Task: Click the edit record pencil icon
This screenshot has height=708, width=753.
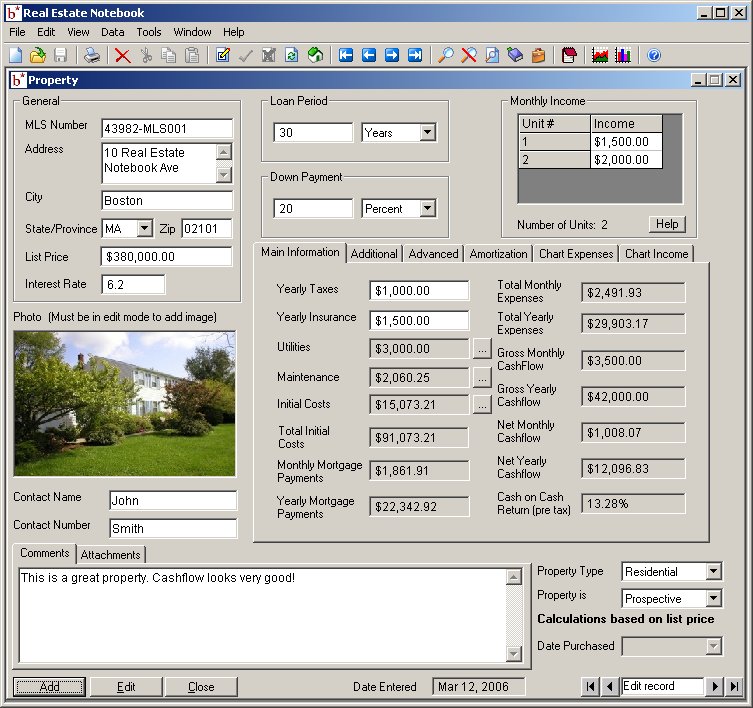Action: (x=223, y=56)
